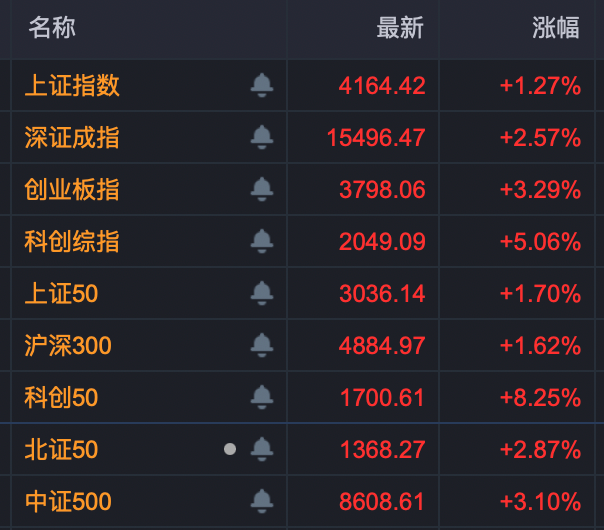Image resolution: width=604 pixels, height=530 pixels.
Task: Click the latest price 4164.42
Action: click(x=382, y=86)
